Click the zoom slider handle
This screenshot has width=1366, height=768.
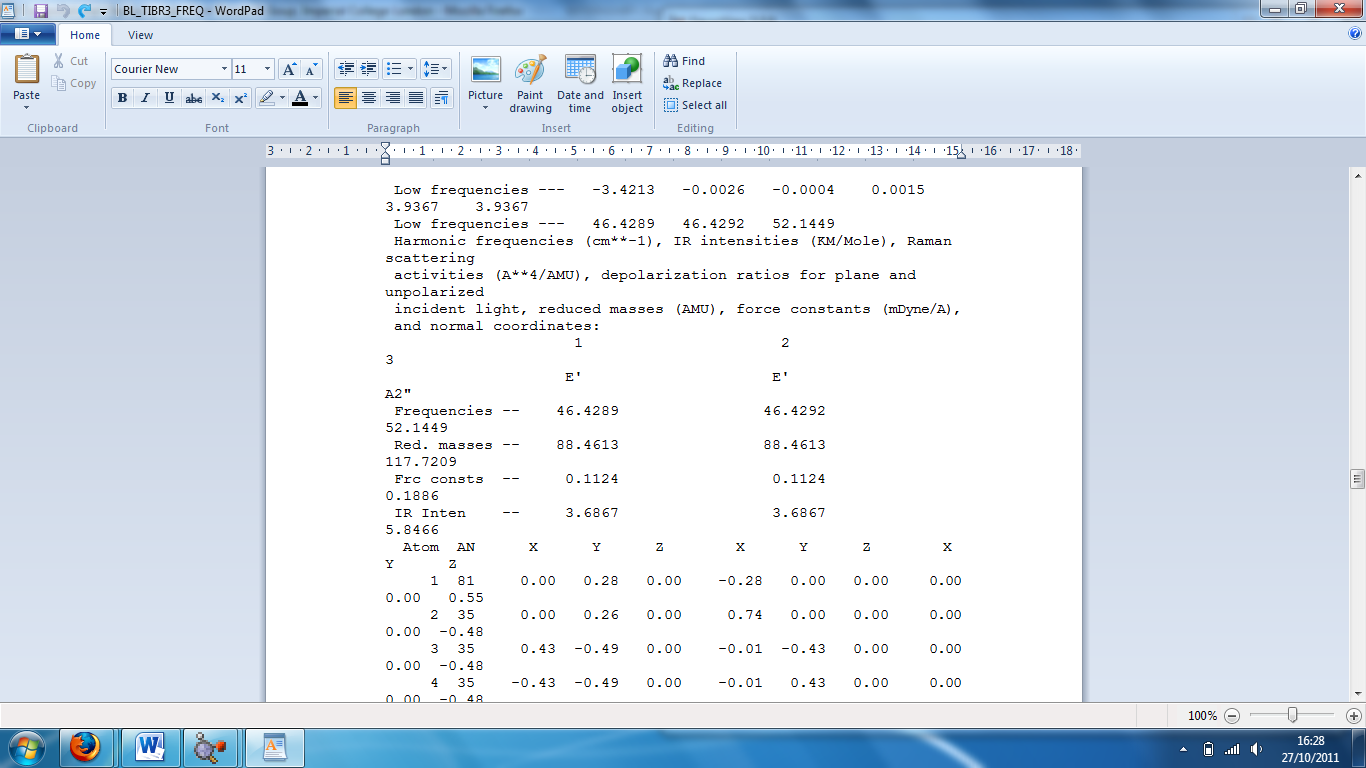(1293, 716)
